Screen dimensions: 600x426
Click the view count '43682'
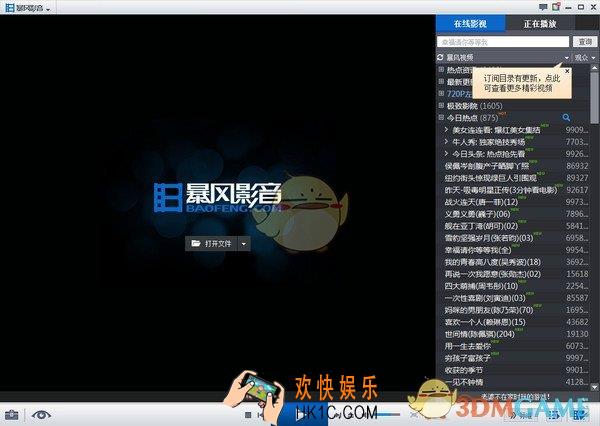577,322
